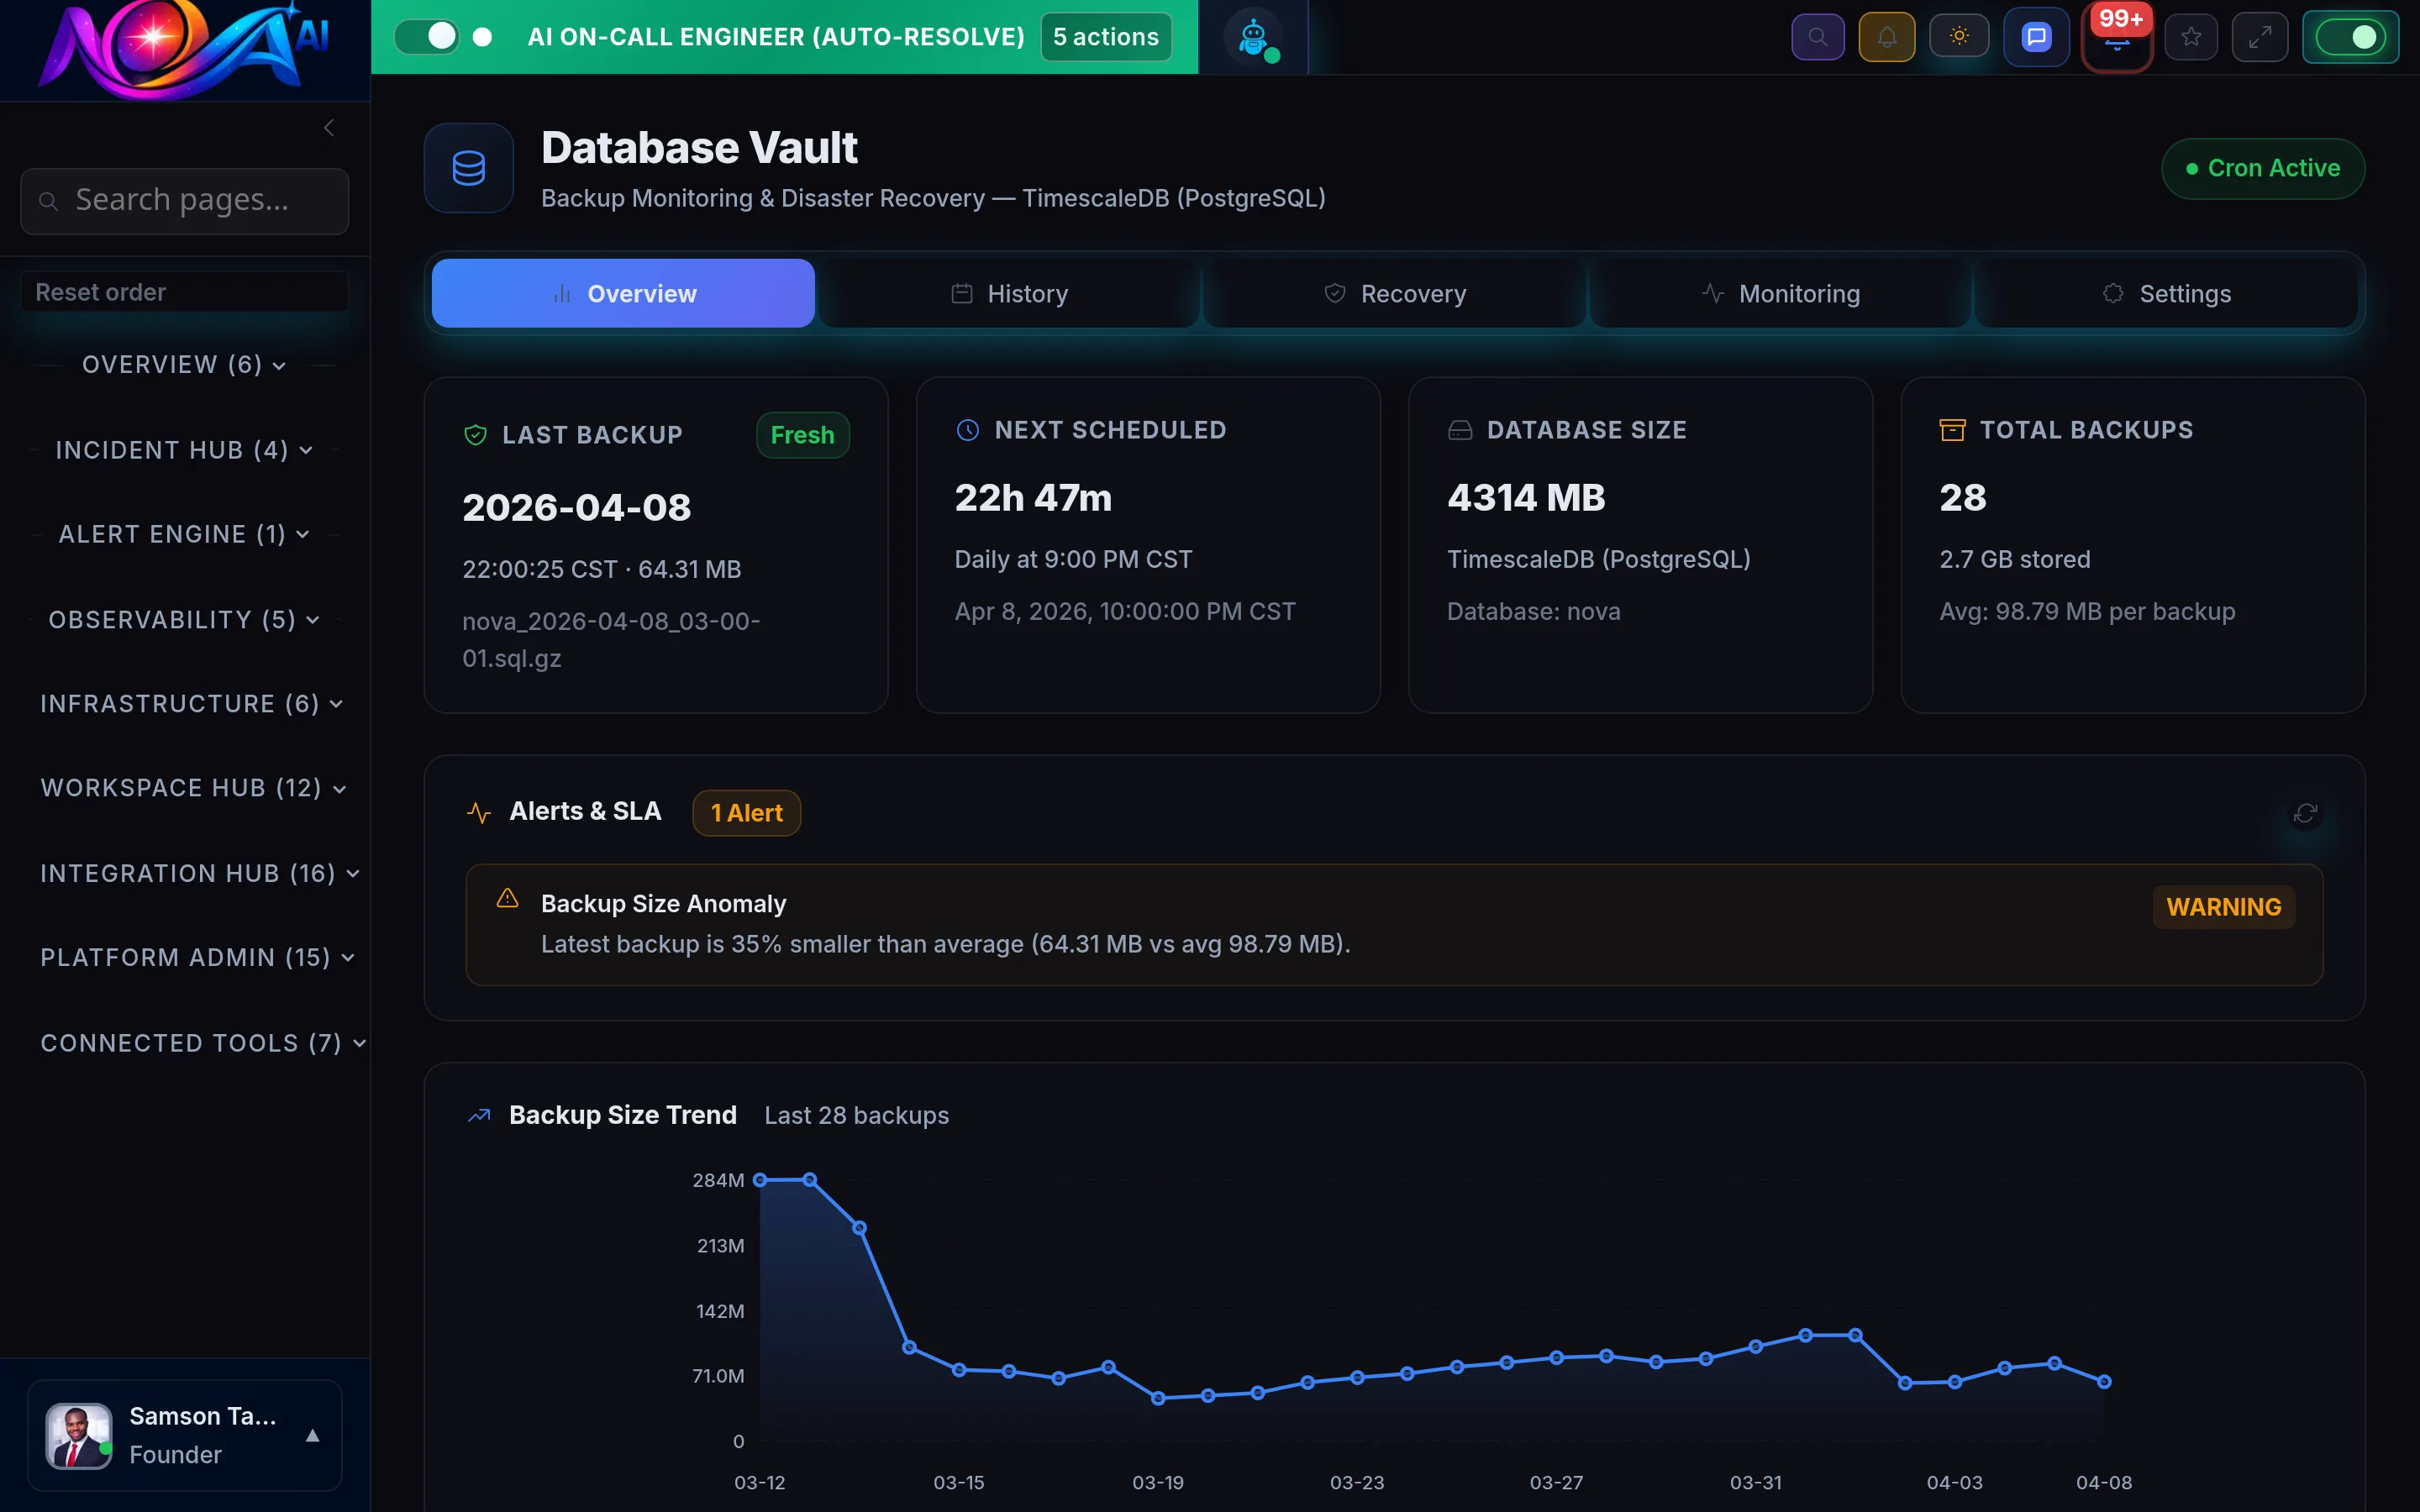Screen dimensions: 2420x1512
Task: Click the Database Vault database icon
Action: (x=468, y=168)
